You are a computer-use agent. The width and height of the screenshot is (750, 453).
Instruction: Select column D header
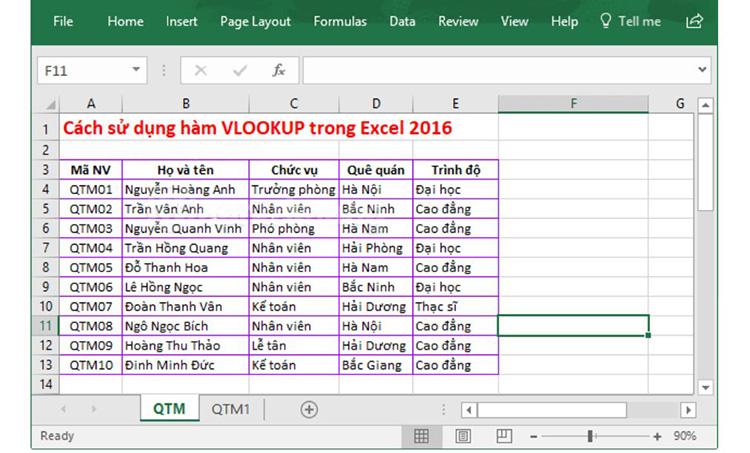tap(376, 104)
